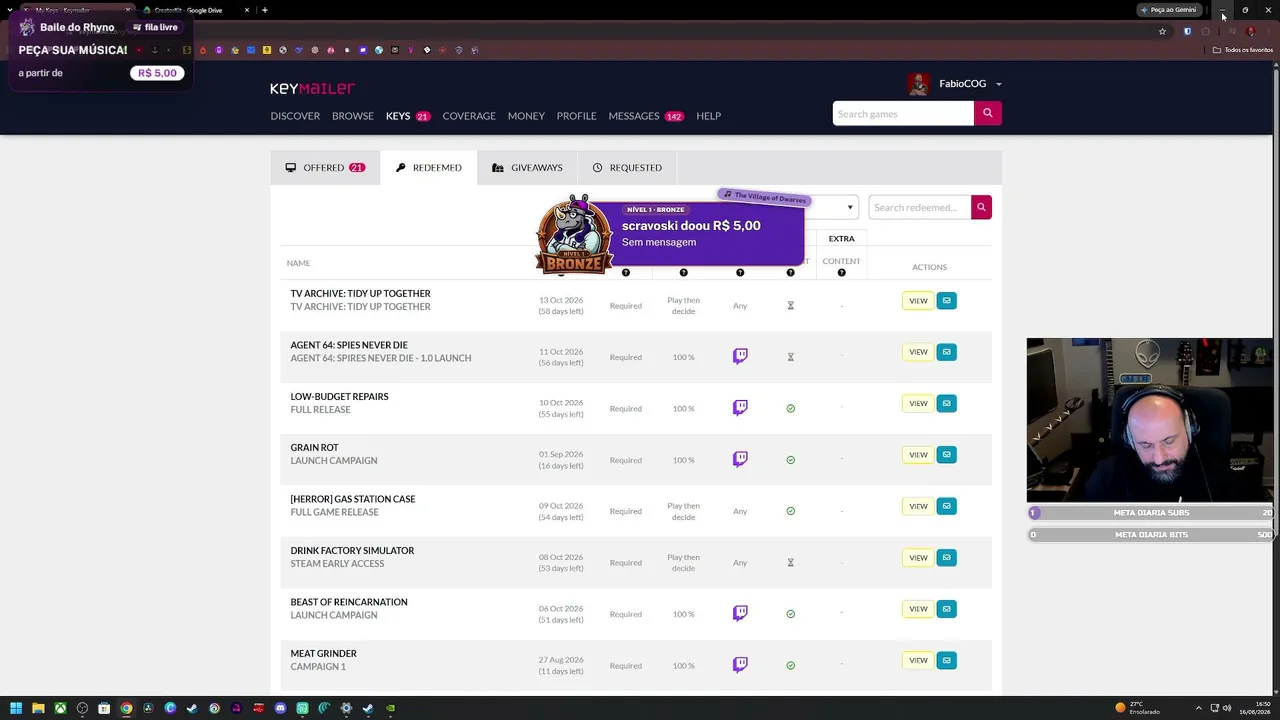Click the magnifier button beside Search redeemed

point(981,207)
